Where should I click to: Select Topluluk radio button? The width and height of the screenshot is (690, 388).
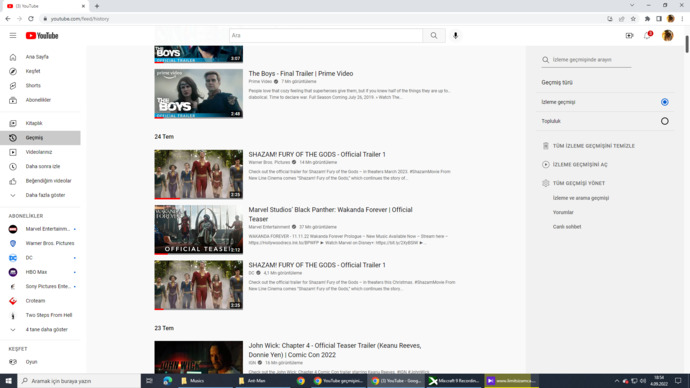click(664, 121)
